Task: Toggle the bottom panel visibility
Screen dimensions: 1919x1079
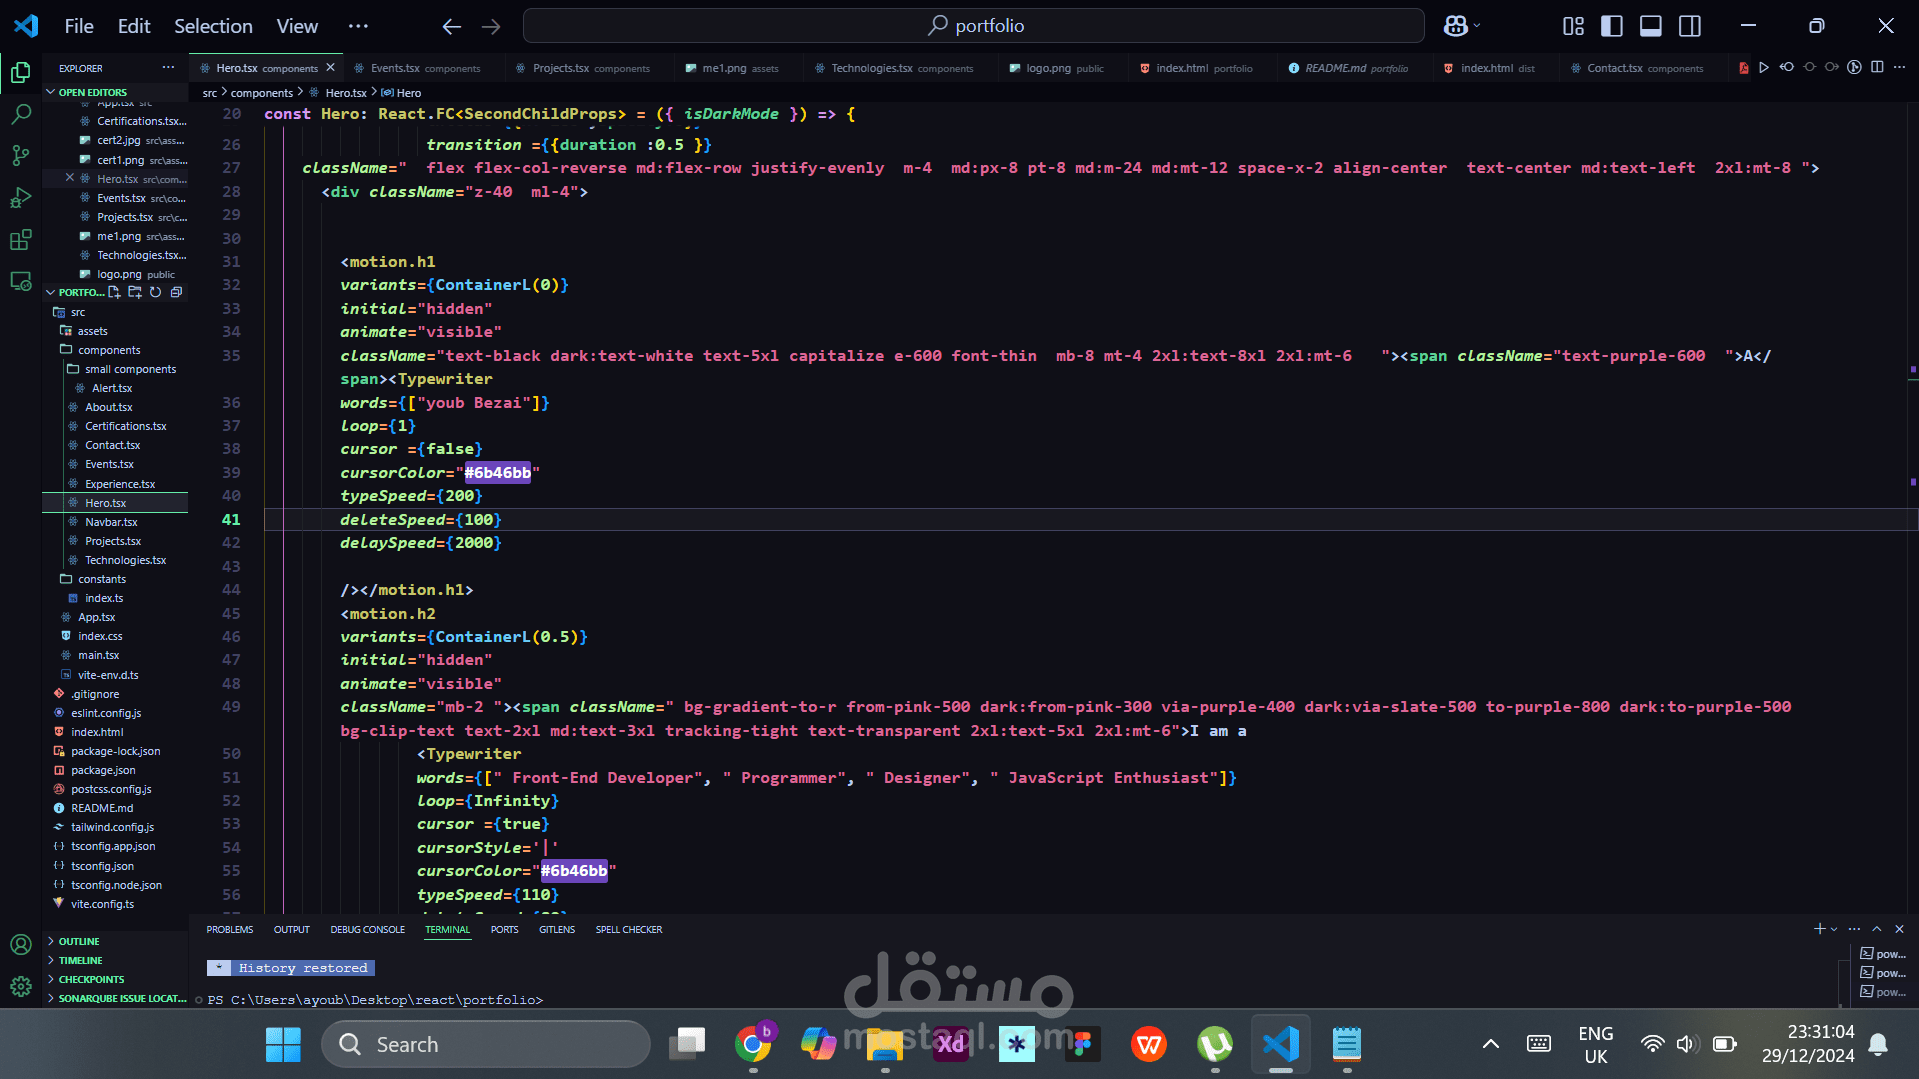Action: click(1651, 26)
